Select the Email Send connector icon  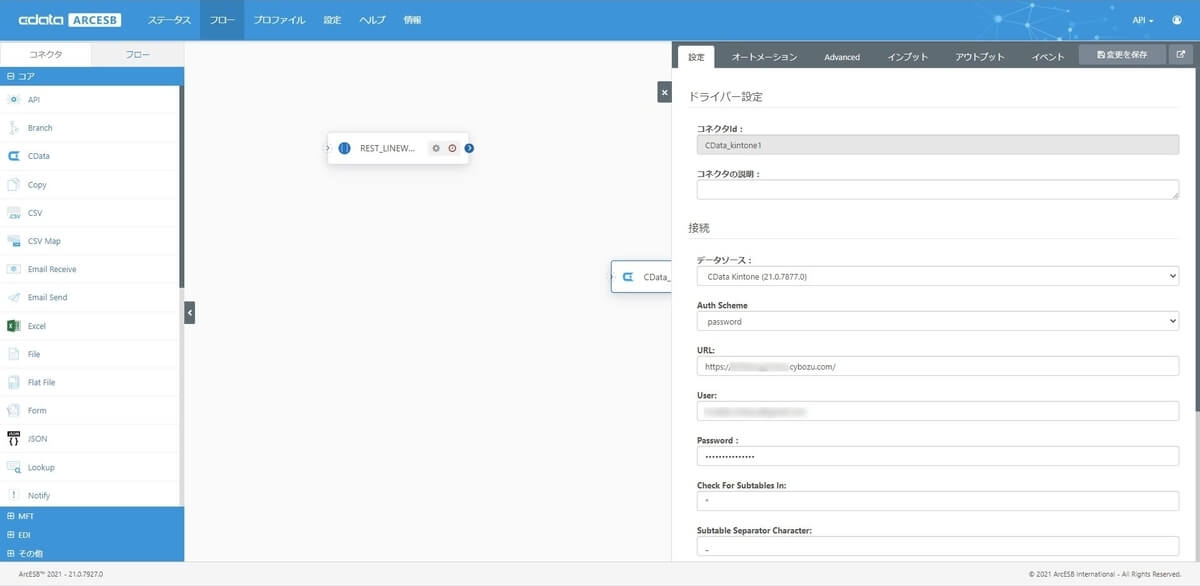(14, 297)
